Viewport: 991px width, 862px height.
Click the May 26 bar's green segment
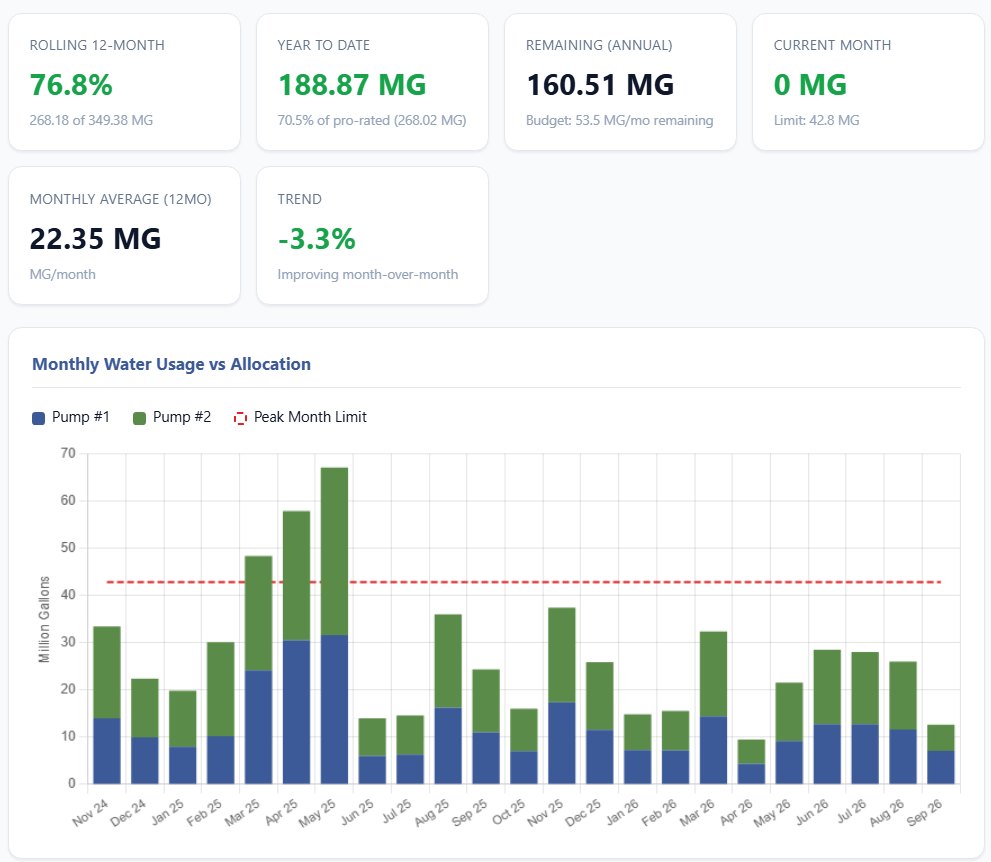(x=789, y=712)
